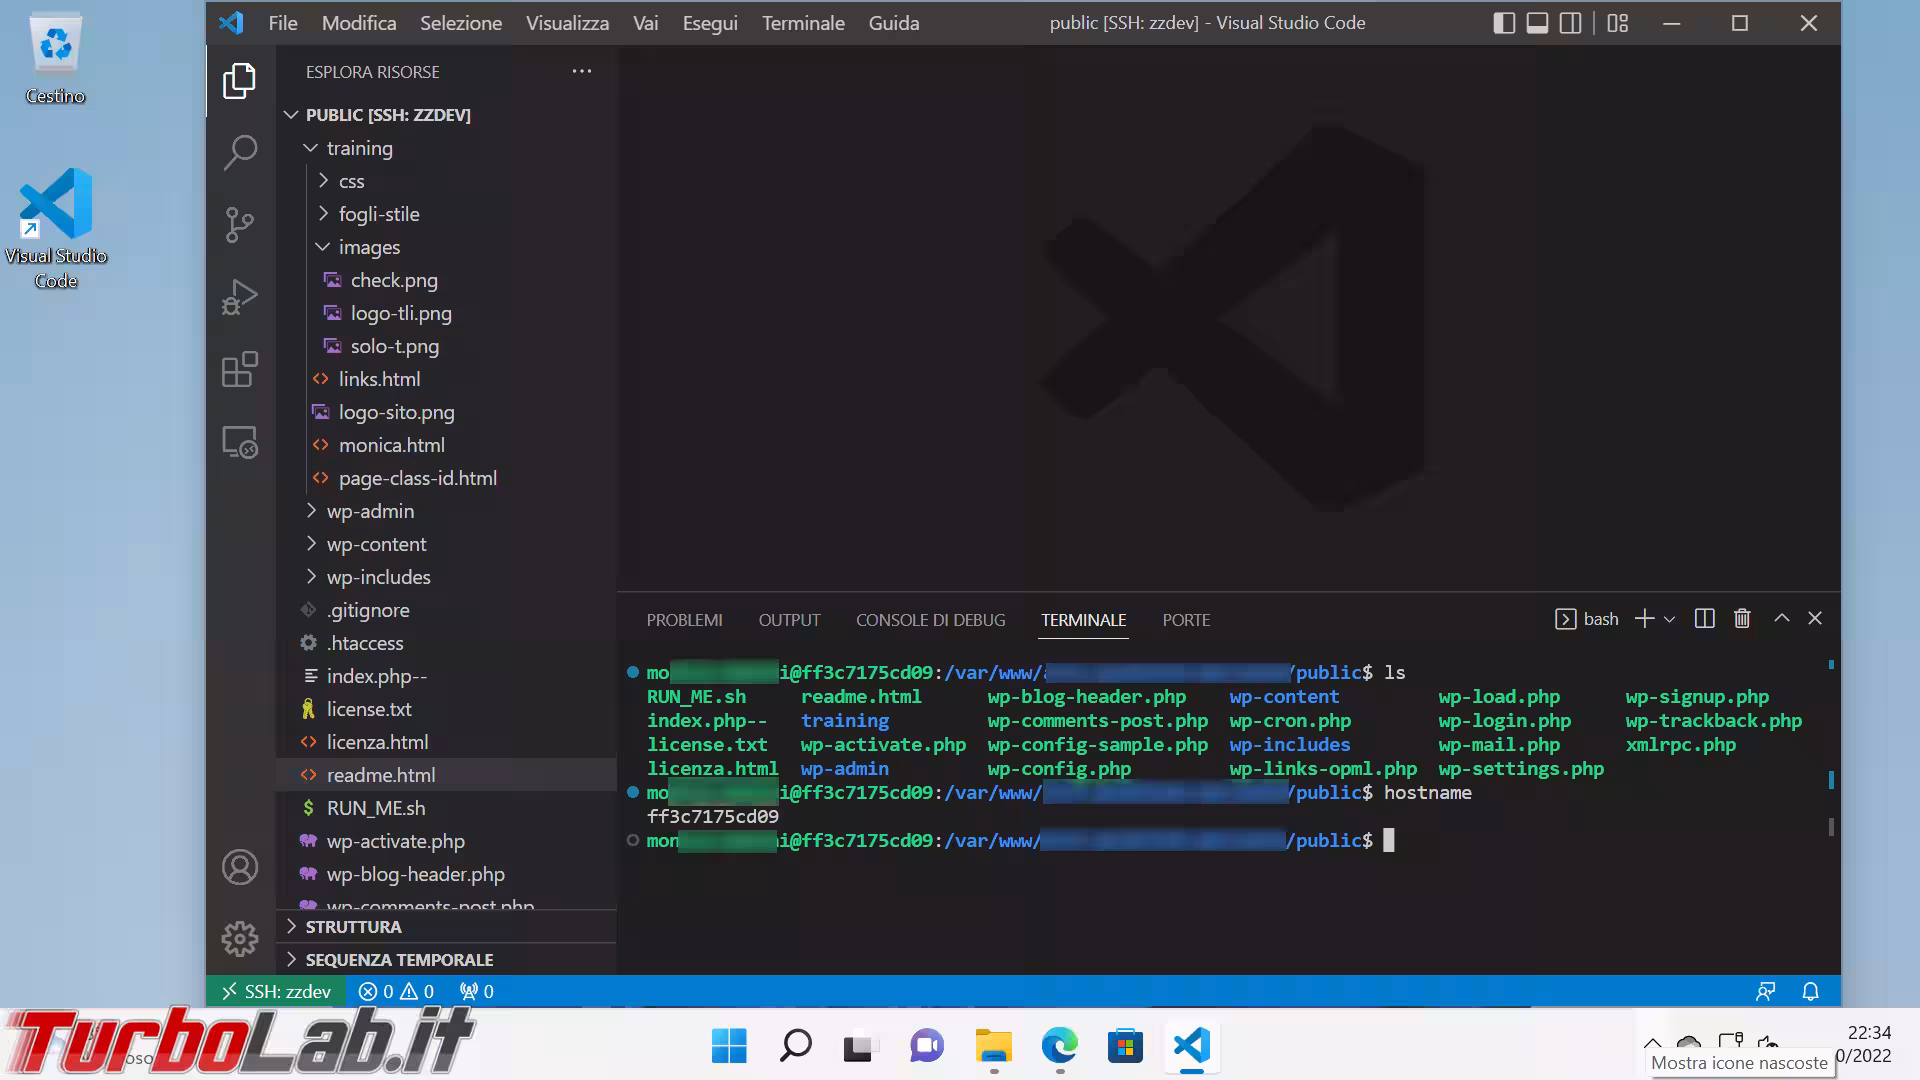Screen dimensions: 1920x1080
Task: Open monica.html file in explorer
Action: 391,445
